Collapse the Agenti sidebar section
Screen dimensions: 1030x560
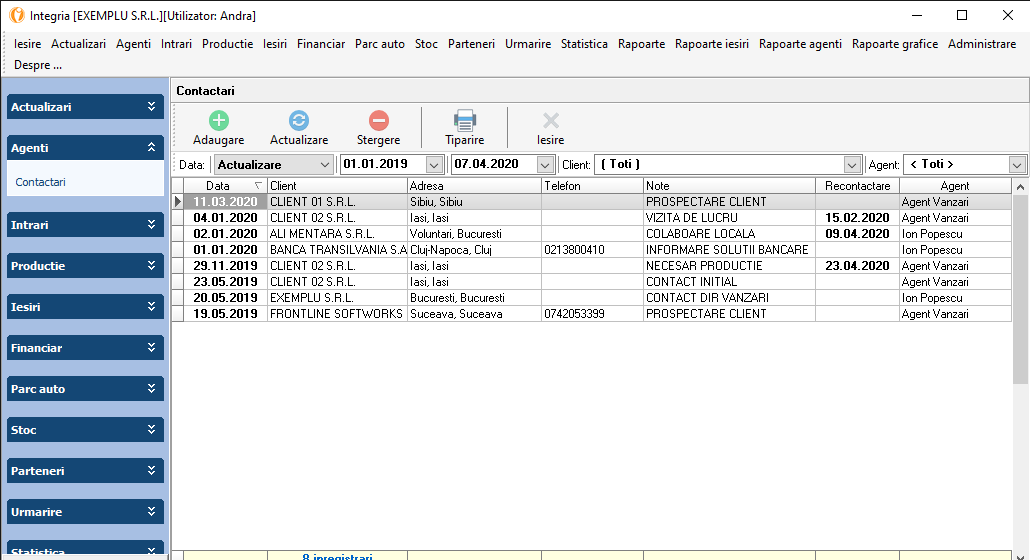point(152,147)
